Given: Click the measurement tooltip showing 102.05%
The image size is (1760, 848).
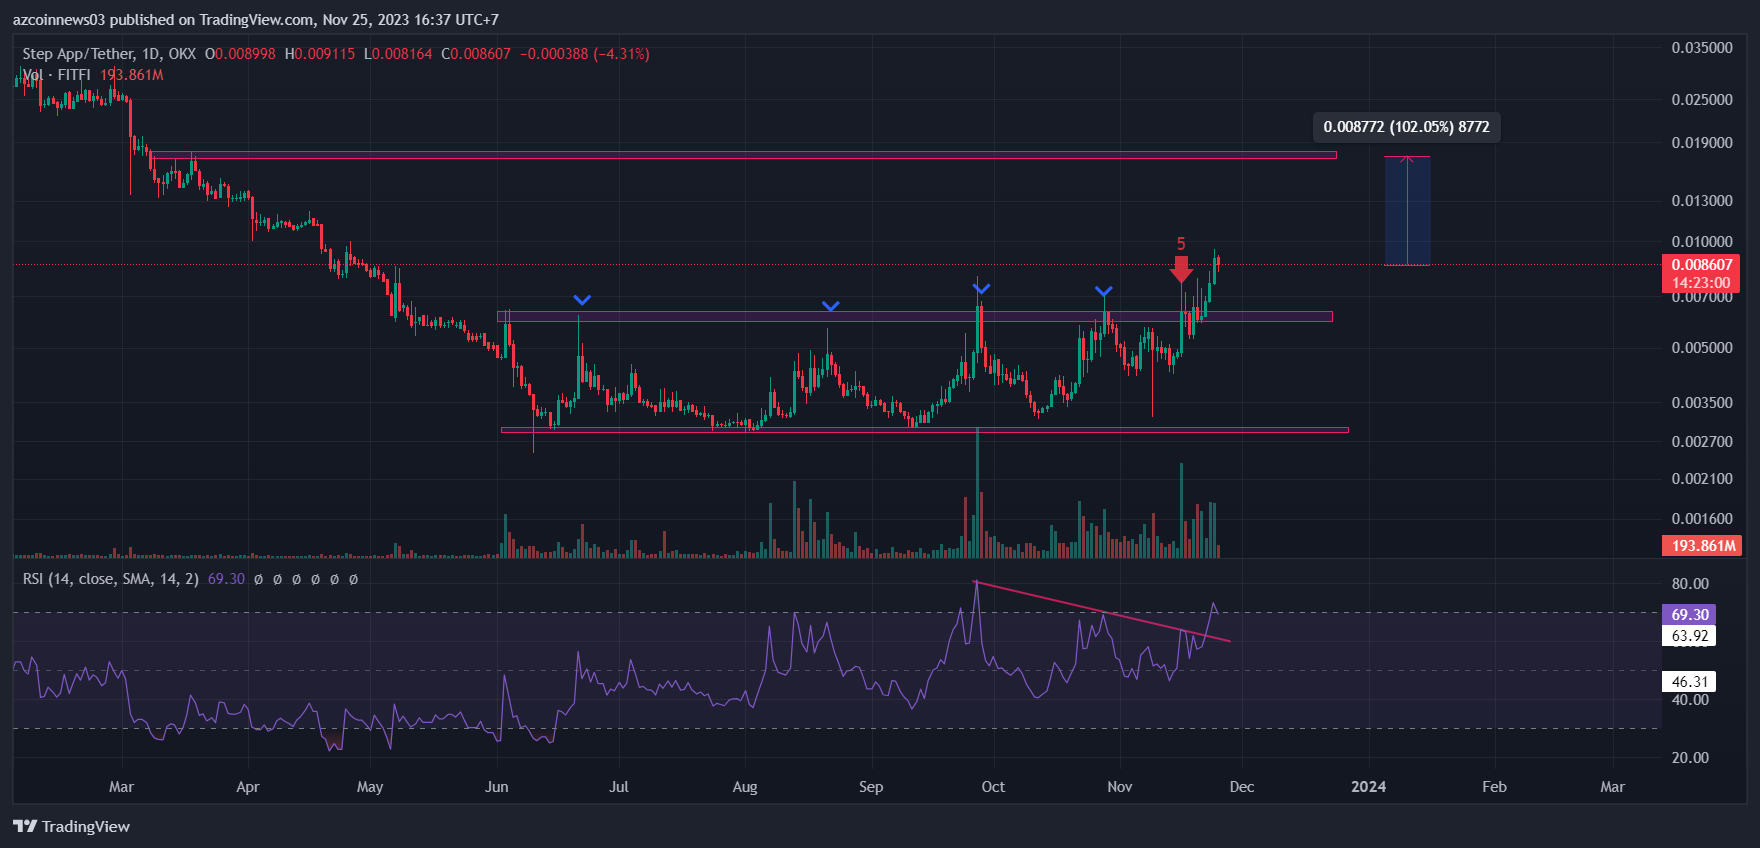Looking at the screenshot, I should point(1406,127).
